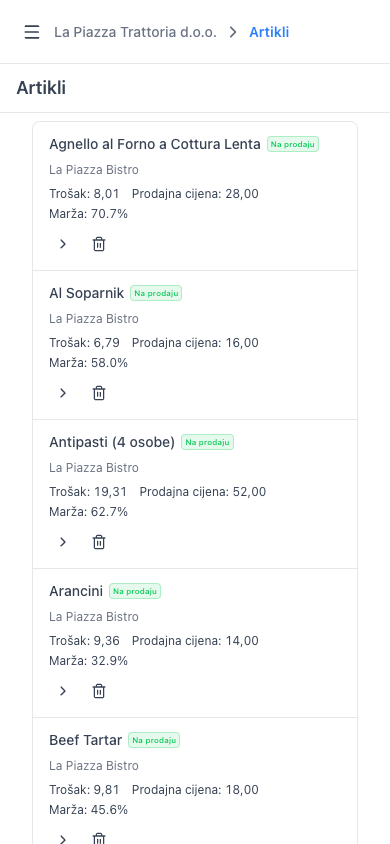Image resolution: width=390 pixels, height=844 pixels.
Task: Select the Artikli breadcrumb link
Action: [x=269, y=32]
